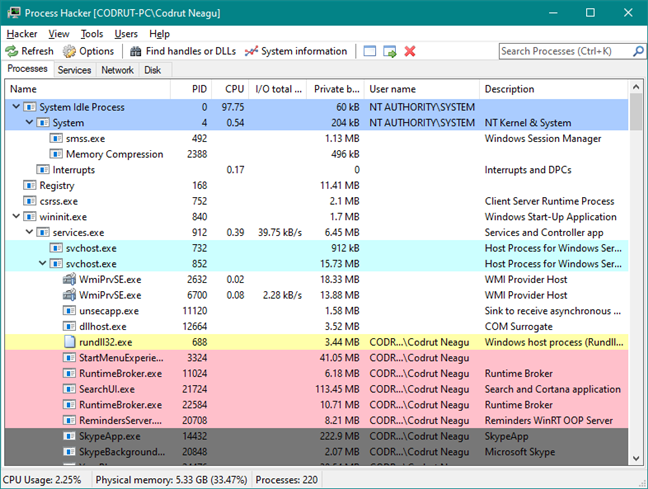Click the Physical memory status text
Viewport: 648px width, 489px height.
[x=172, y=480]
